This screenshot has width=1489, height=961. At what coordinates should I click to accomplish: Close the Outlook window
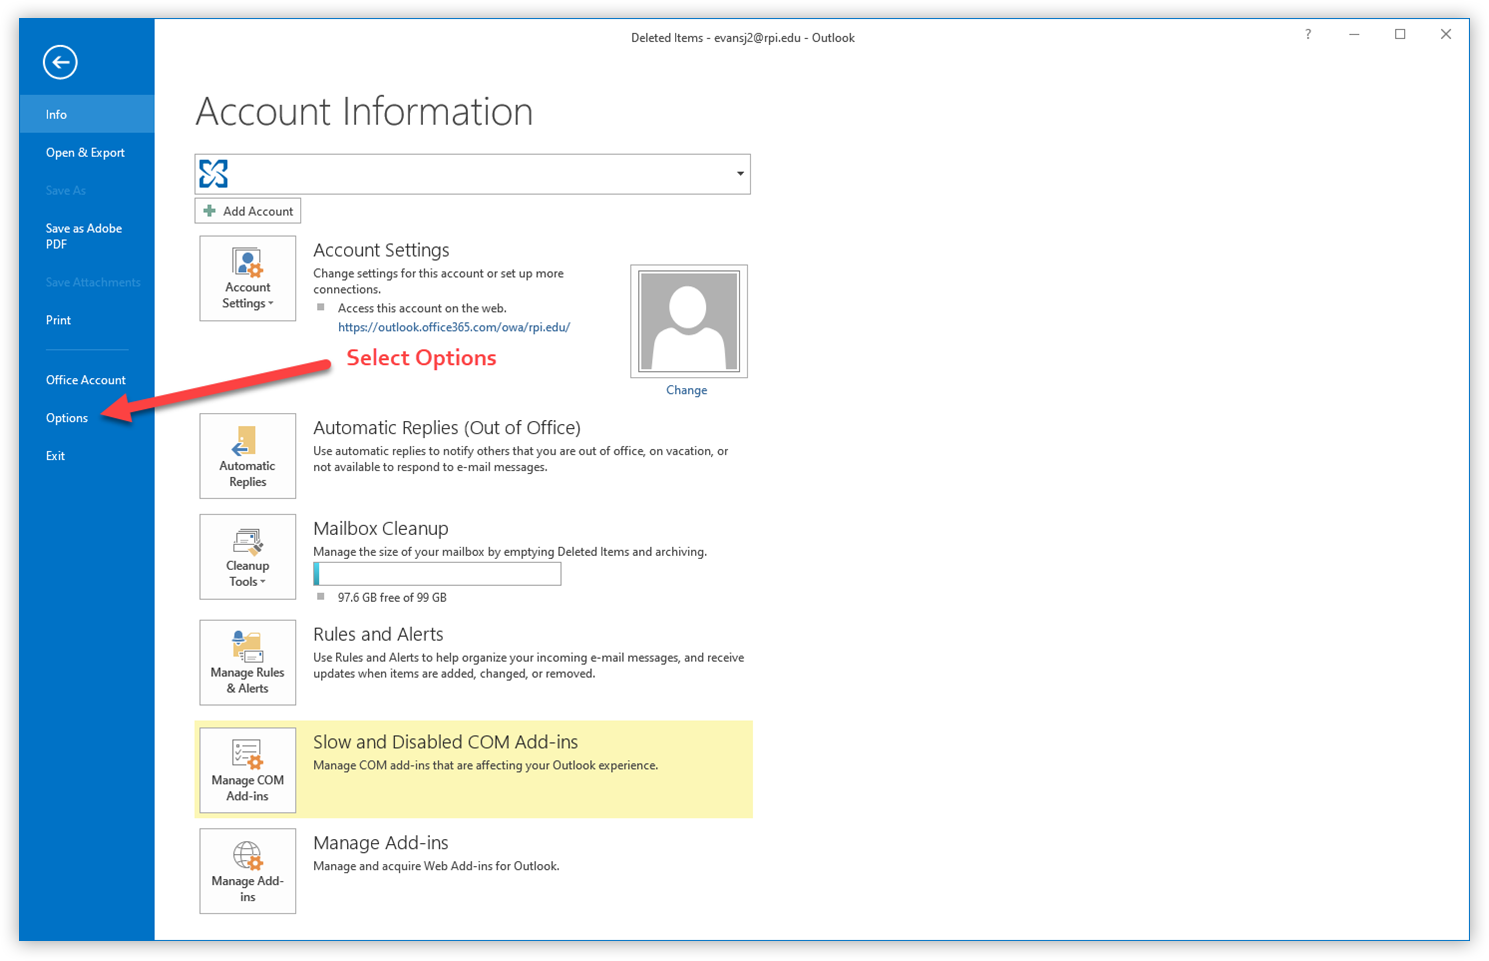(x=1446, y=35)
